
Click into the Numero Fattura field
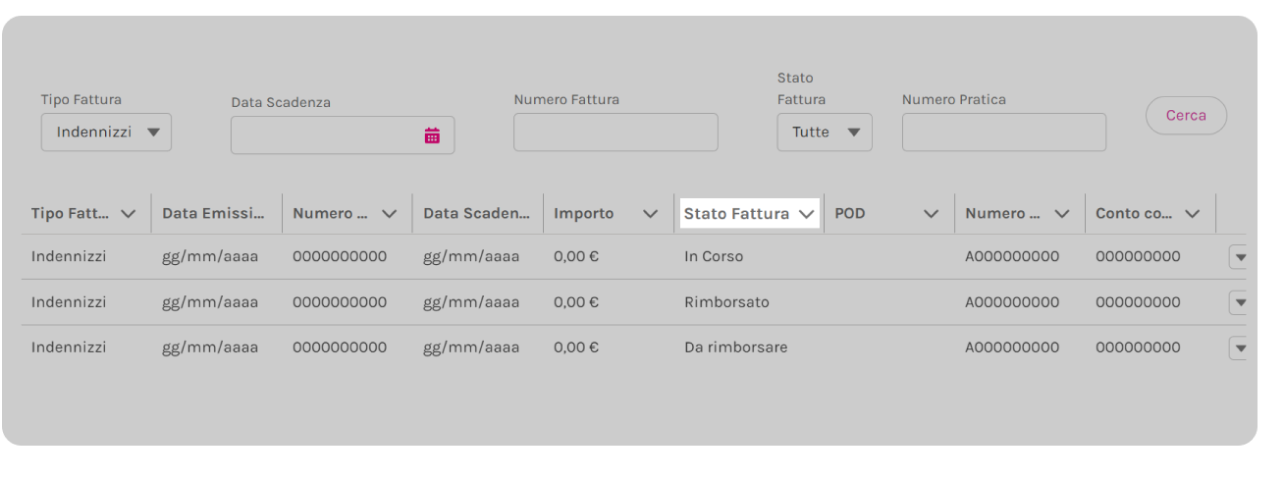tap(616, 132)
